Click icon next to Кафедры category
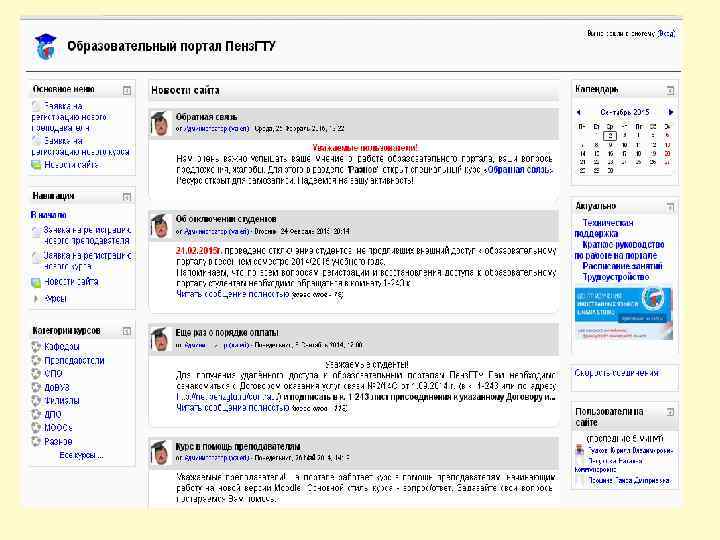This screenshot has width=720, height=540. (x=36, y=346)
